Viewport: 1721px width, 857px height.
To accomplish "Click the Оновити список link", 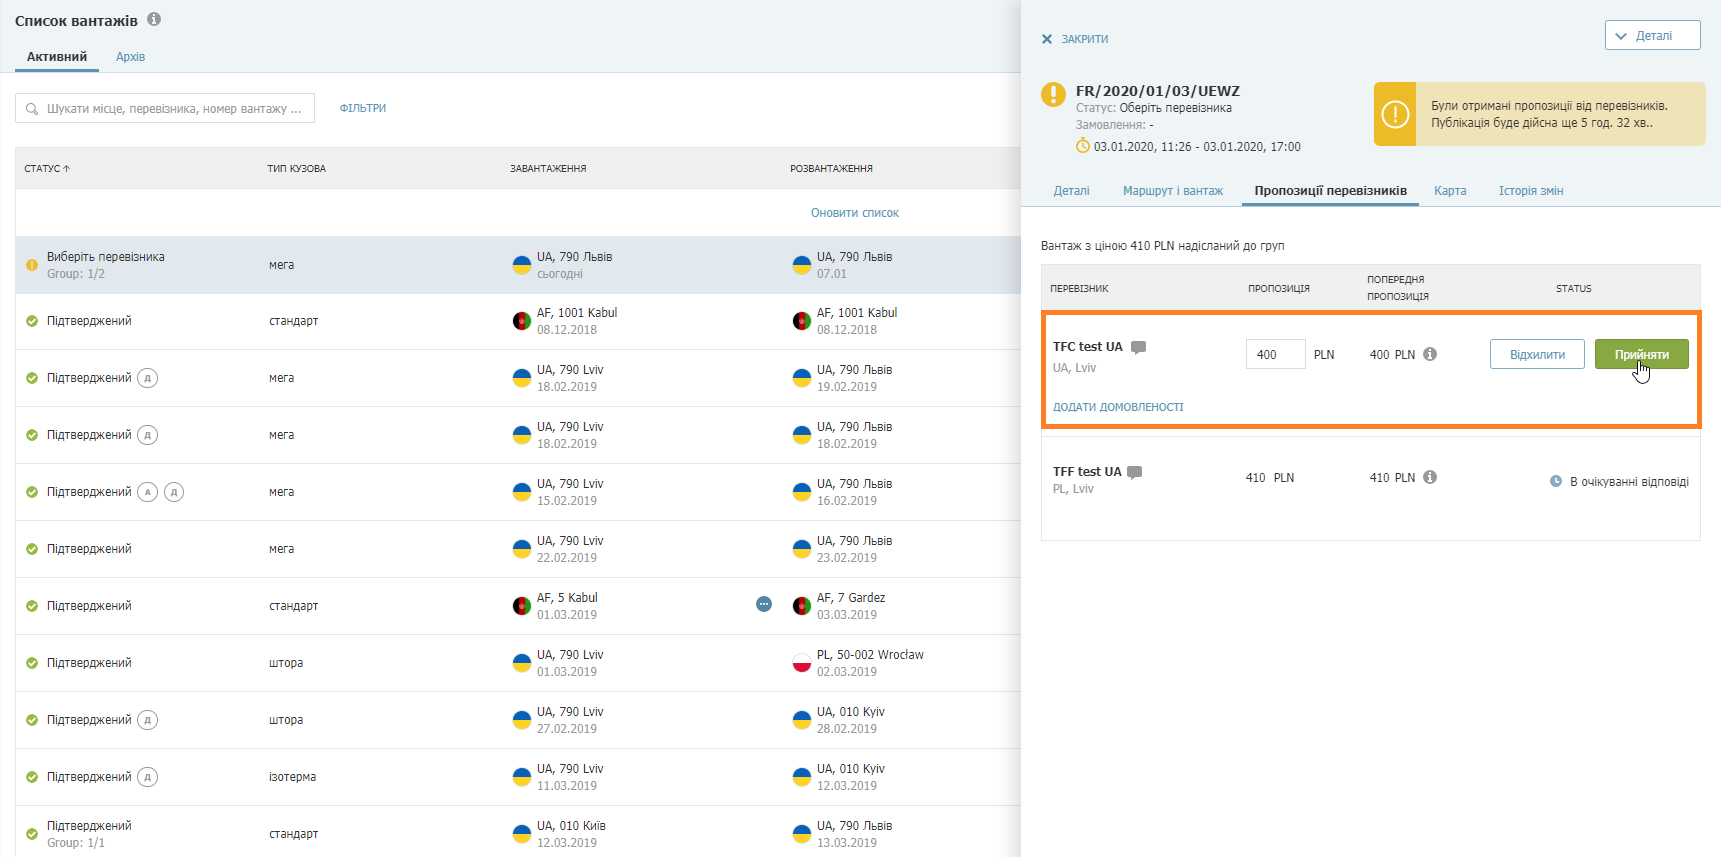I will coord(855,213).
